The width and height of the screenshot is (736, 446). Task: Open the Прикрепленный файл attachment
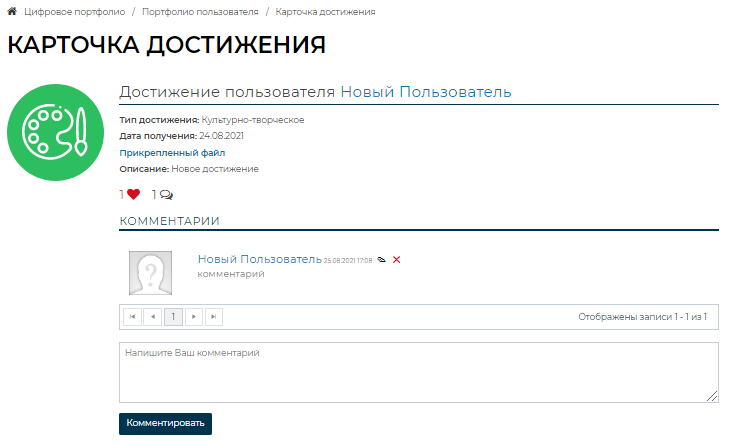172,153
